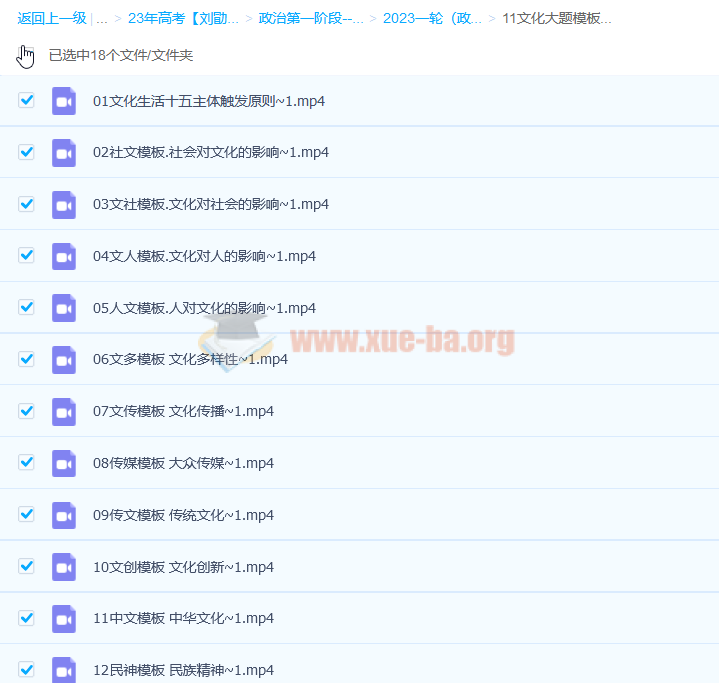719x683 pixels.
Task: Go back via 返回上一级 link
Action: [51, 18]
